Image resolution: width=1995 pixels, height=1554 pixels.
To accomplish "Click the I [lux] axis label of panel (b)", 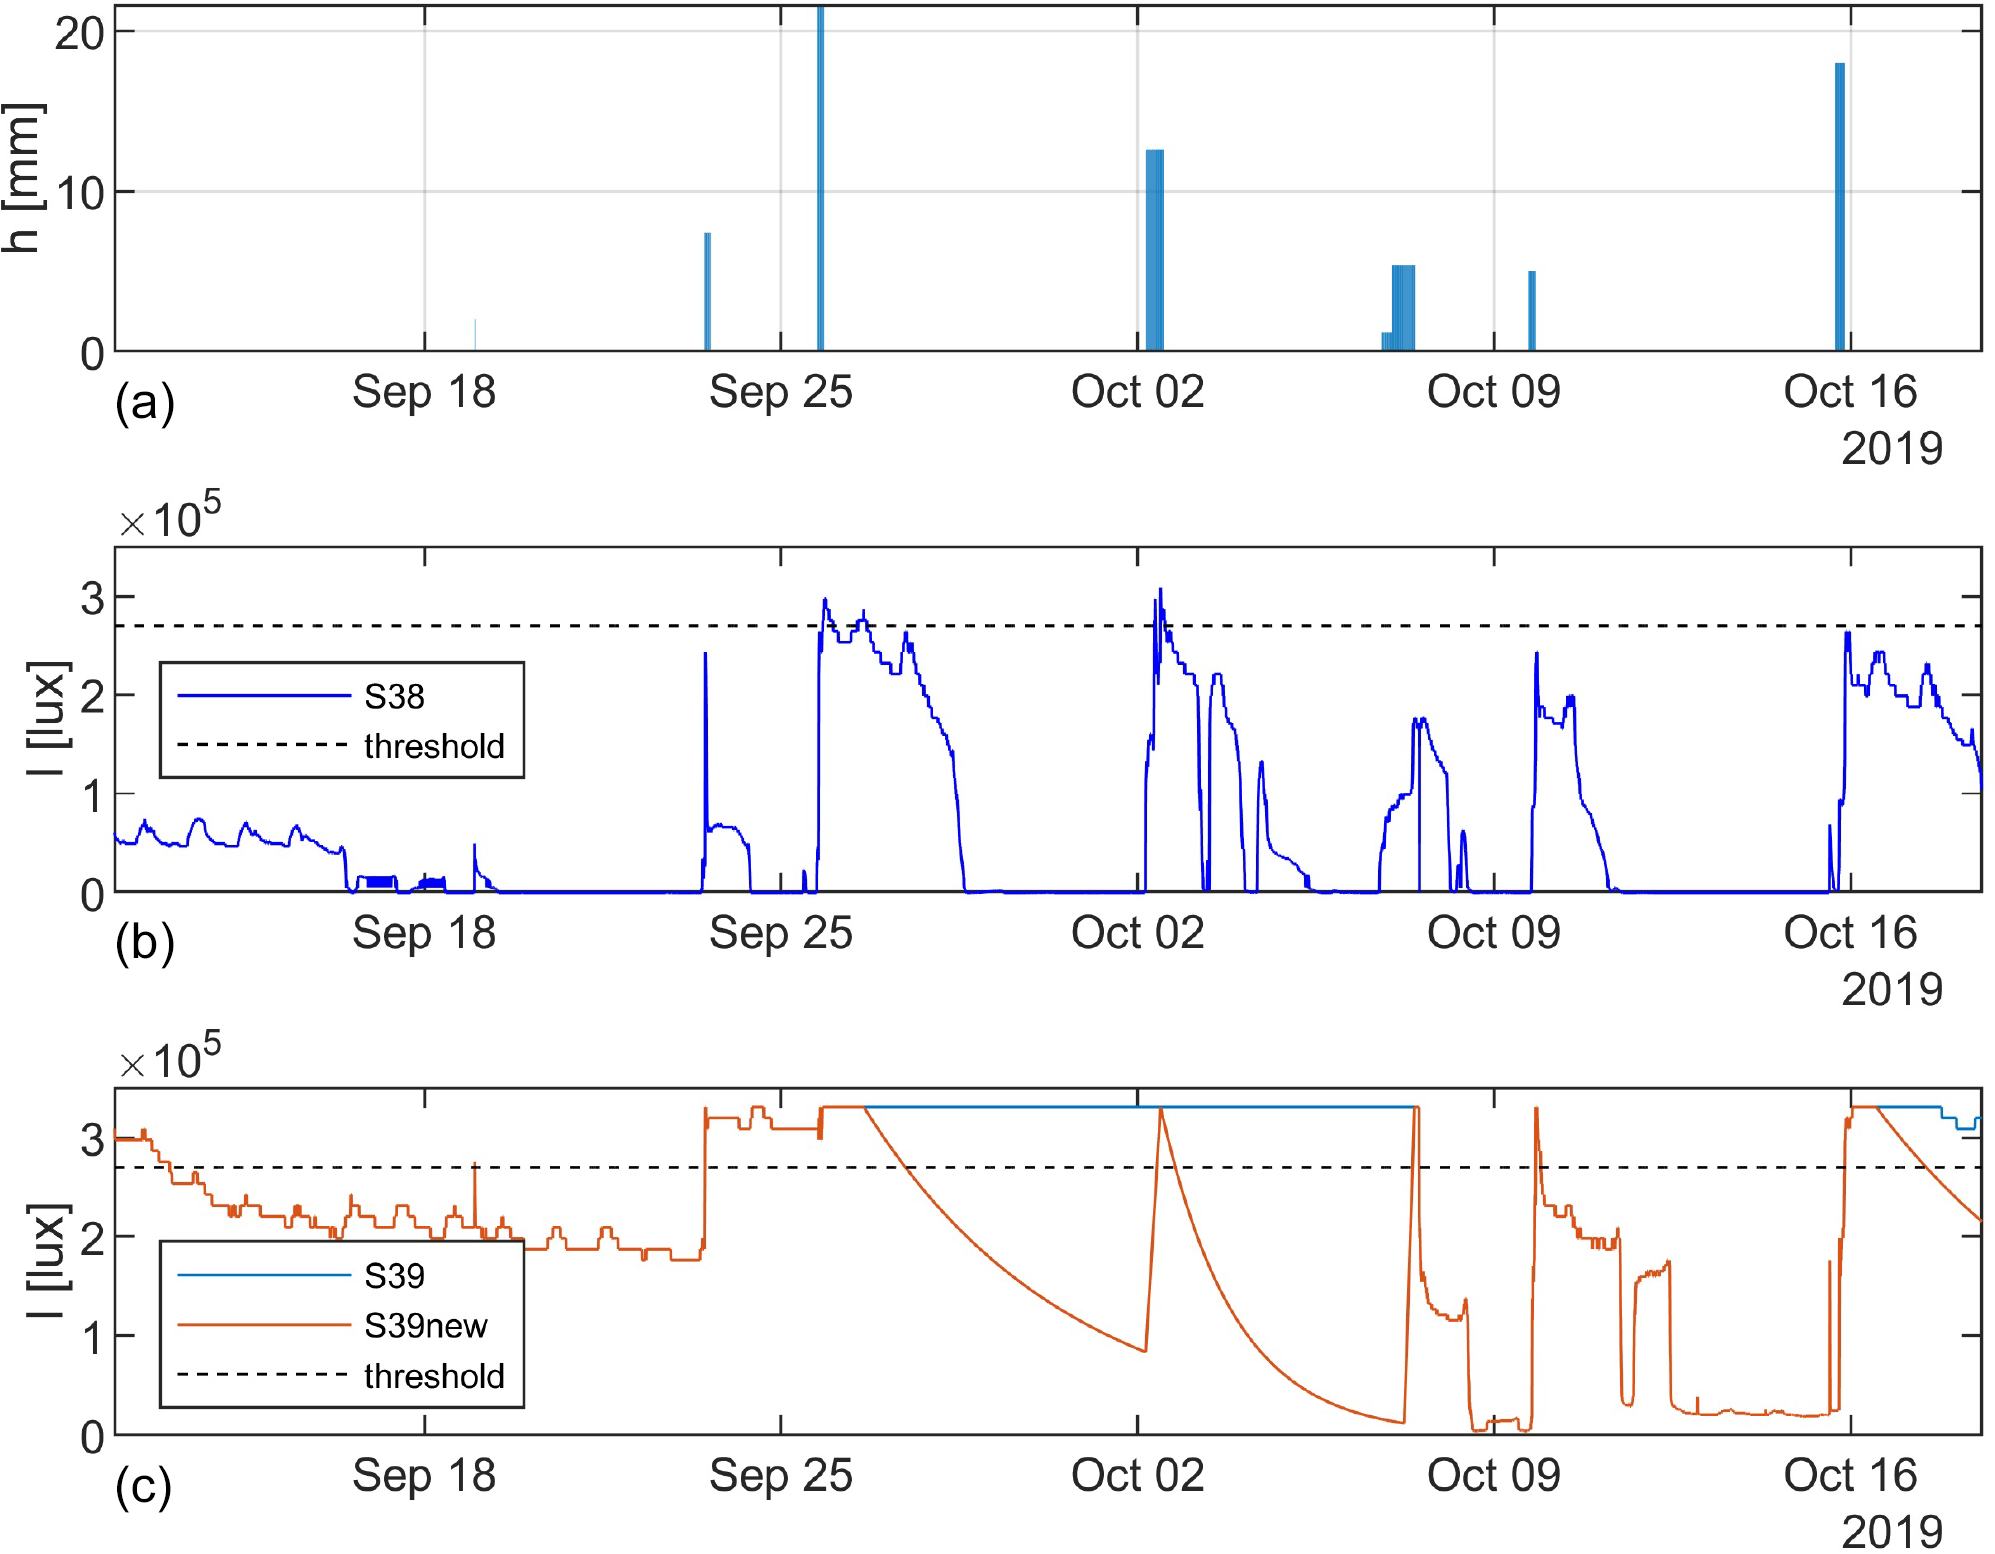I will [48, 718].
